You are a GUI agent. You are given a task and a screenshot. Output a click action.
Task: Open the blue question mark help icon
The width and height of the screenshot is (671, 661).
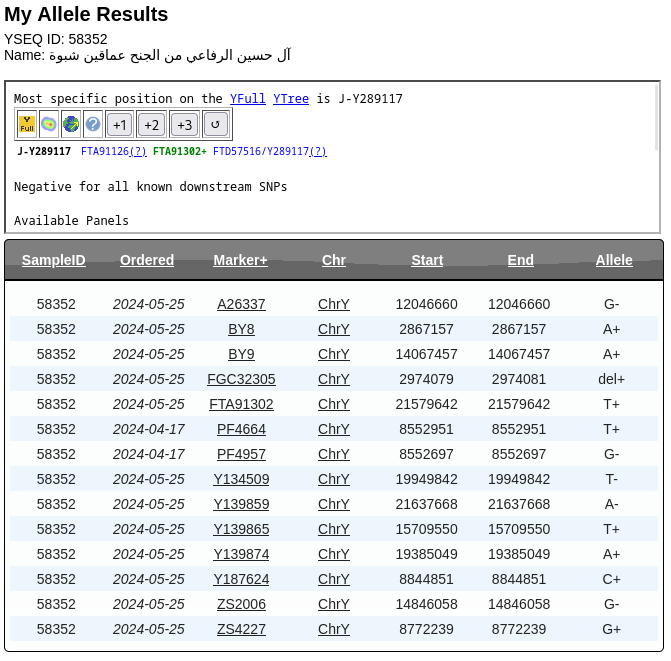(x=93, y=124)
